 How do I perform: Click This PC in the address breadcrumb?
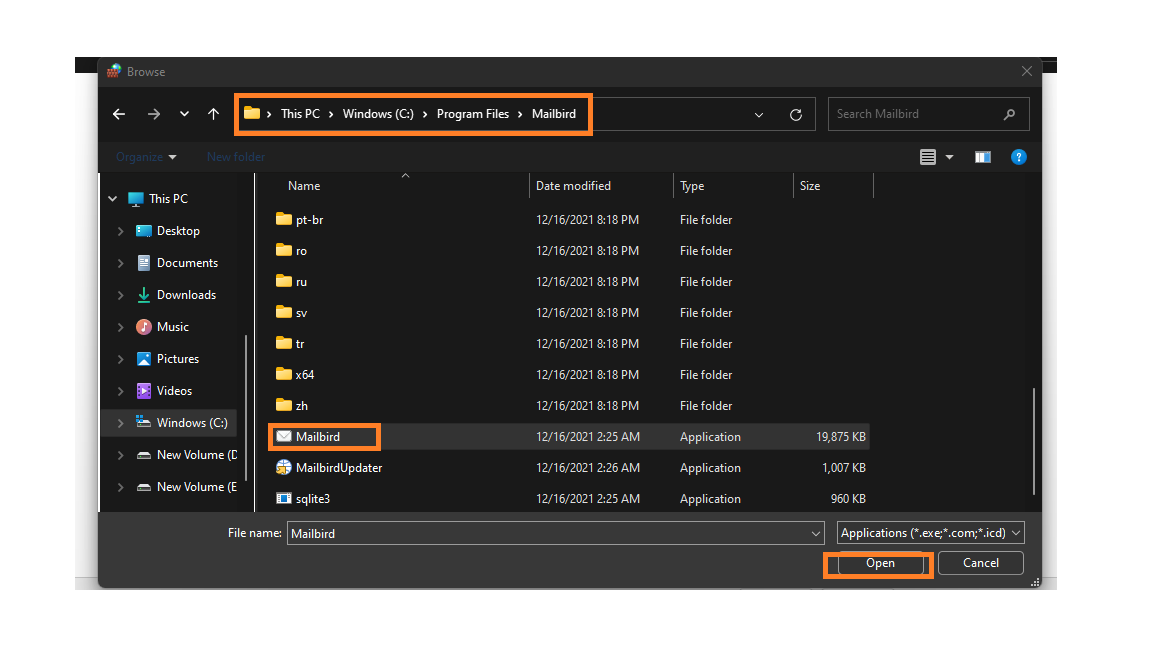tap(300, 114)
